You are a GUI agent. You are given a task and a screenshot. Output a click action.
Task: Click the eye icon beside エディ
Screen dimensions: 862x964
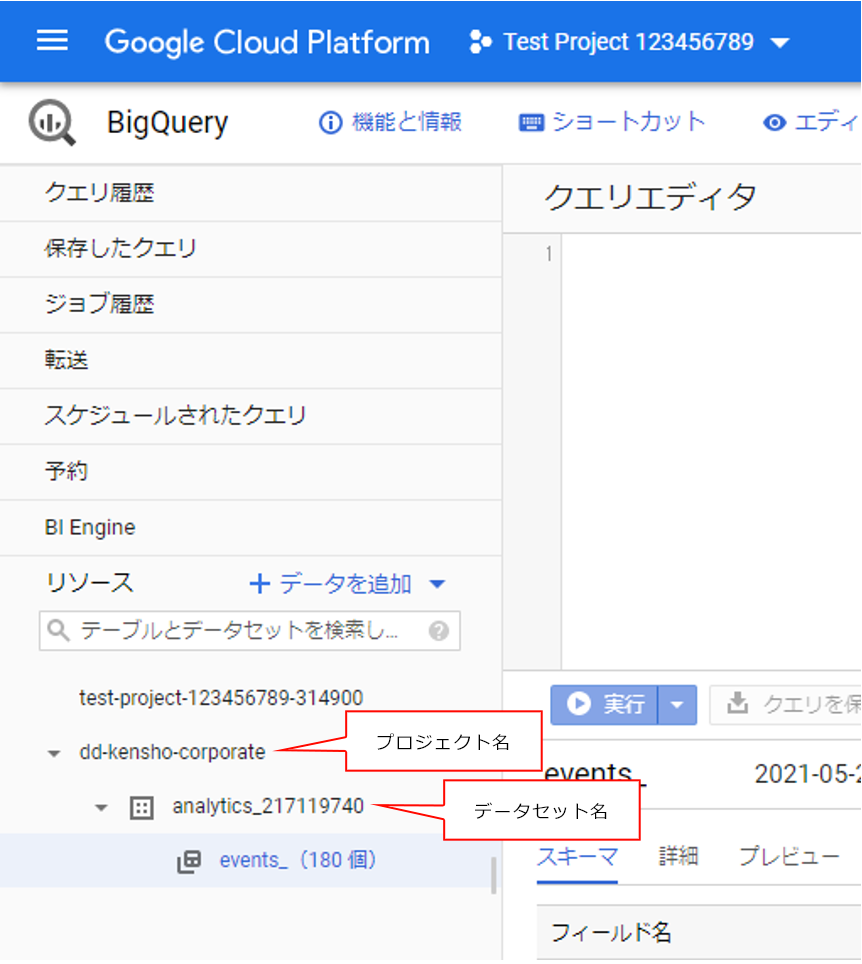pyautogui.click(x=774, y=123)
